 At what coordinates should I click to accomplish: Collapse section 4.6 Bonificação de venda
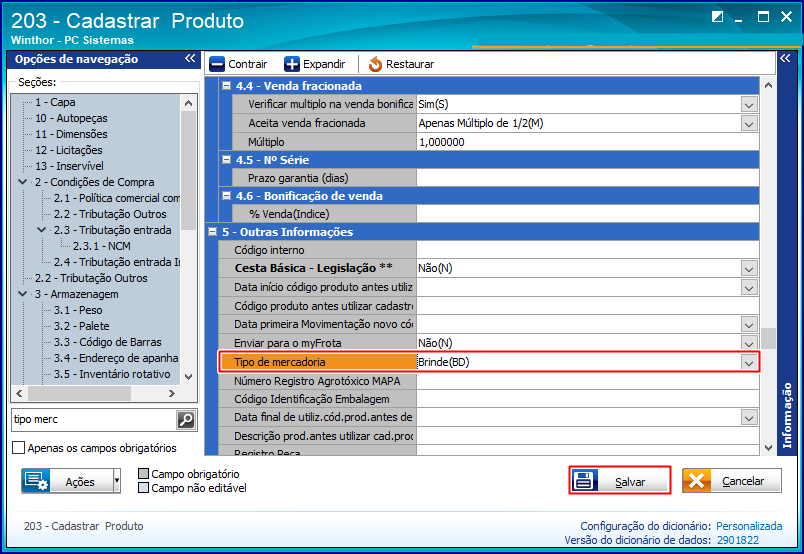(x=226, y=195)
